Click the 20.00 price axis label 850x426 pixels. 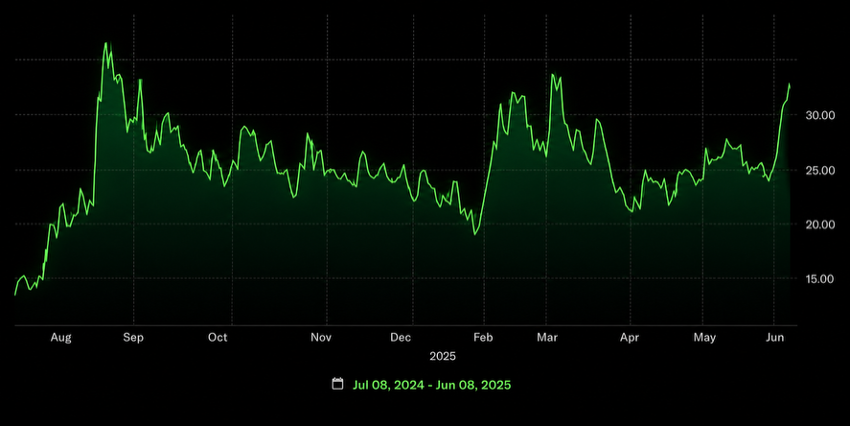click(820, 224)
